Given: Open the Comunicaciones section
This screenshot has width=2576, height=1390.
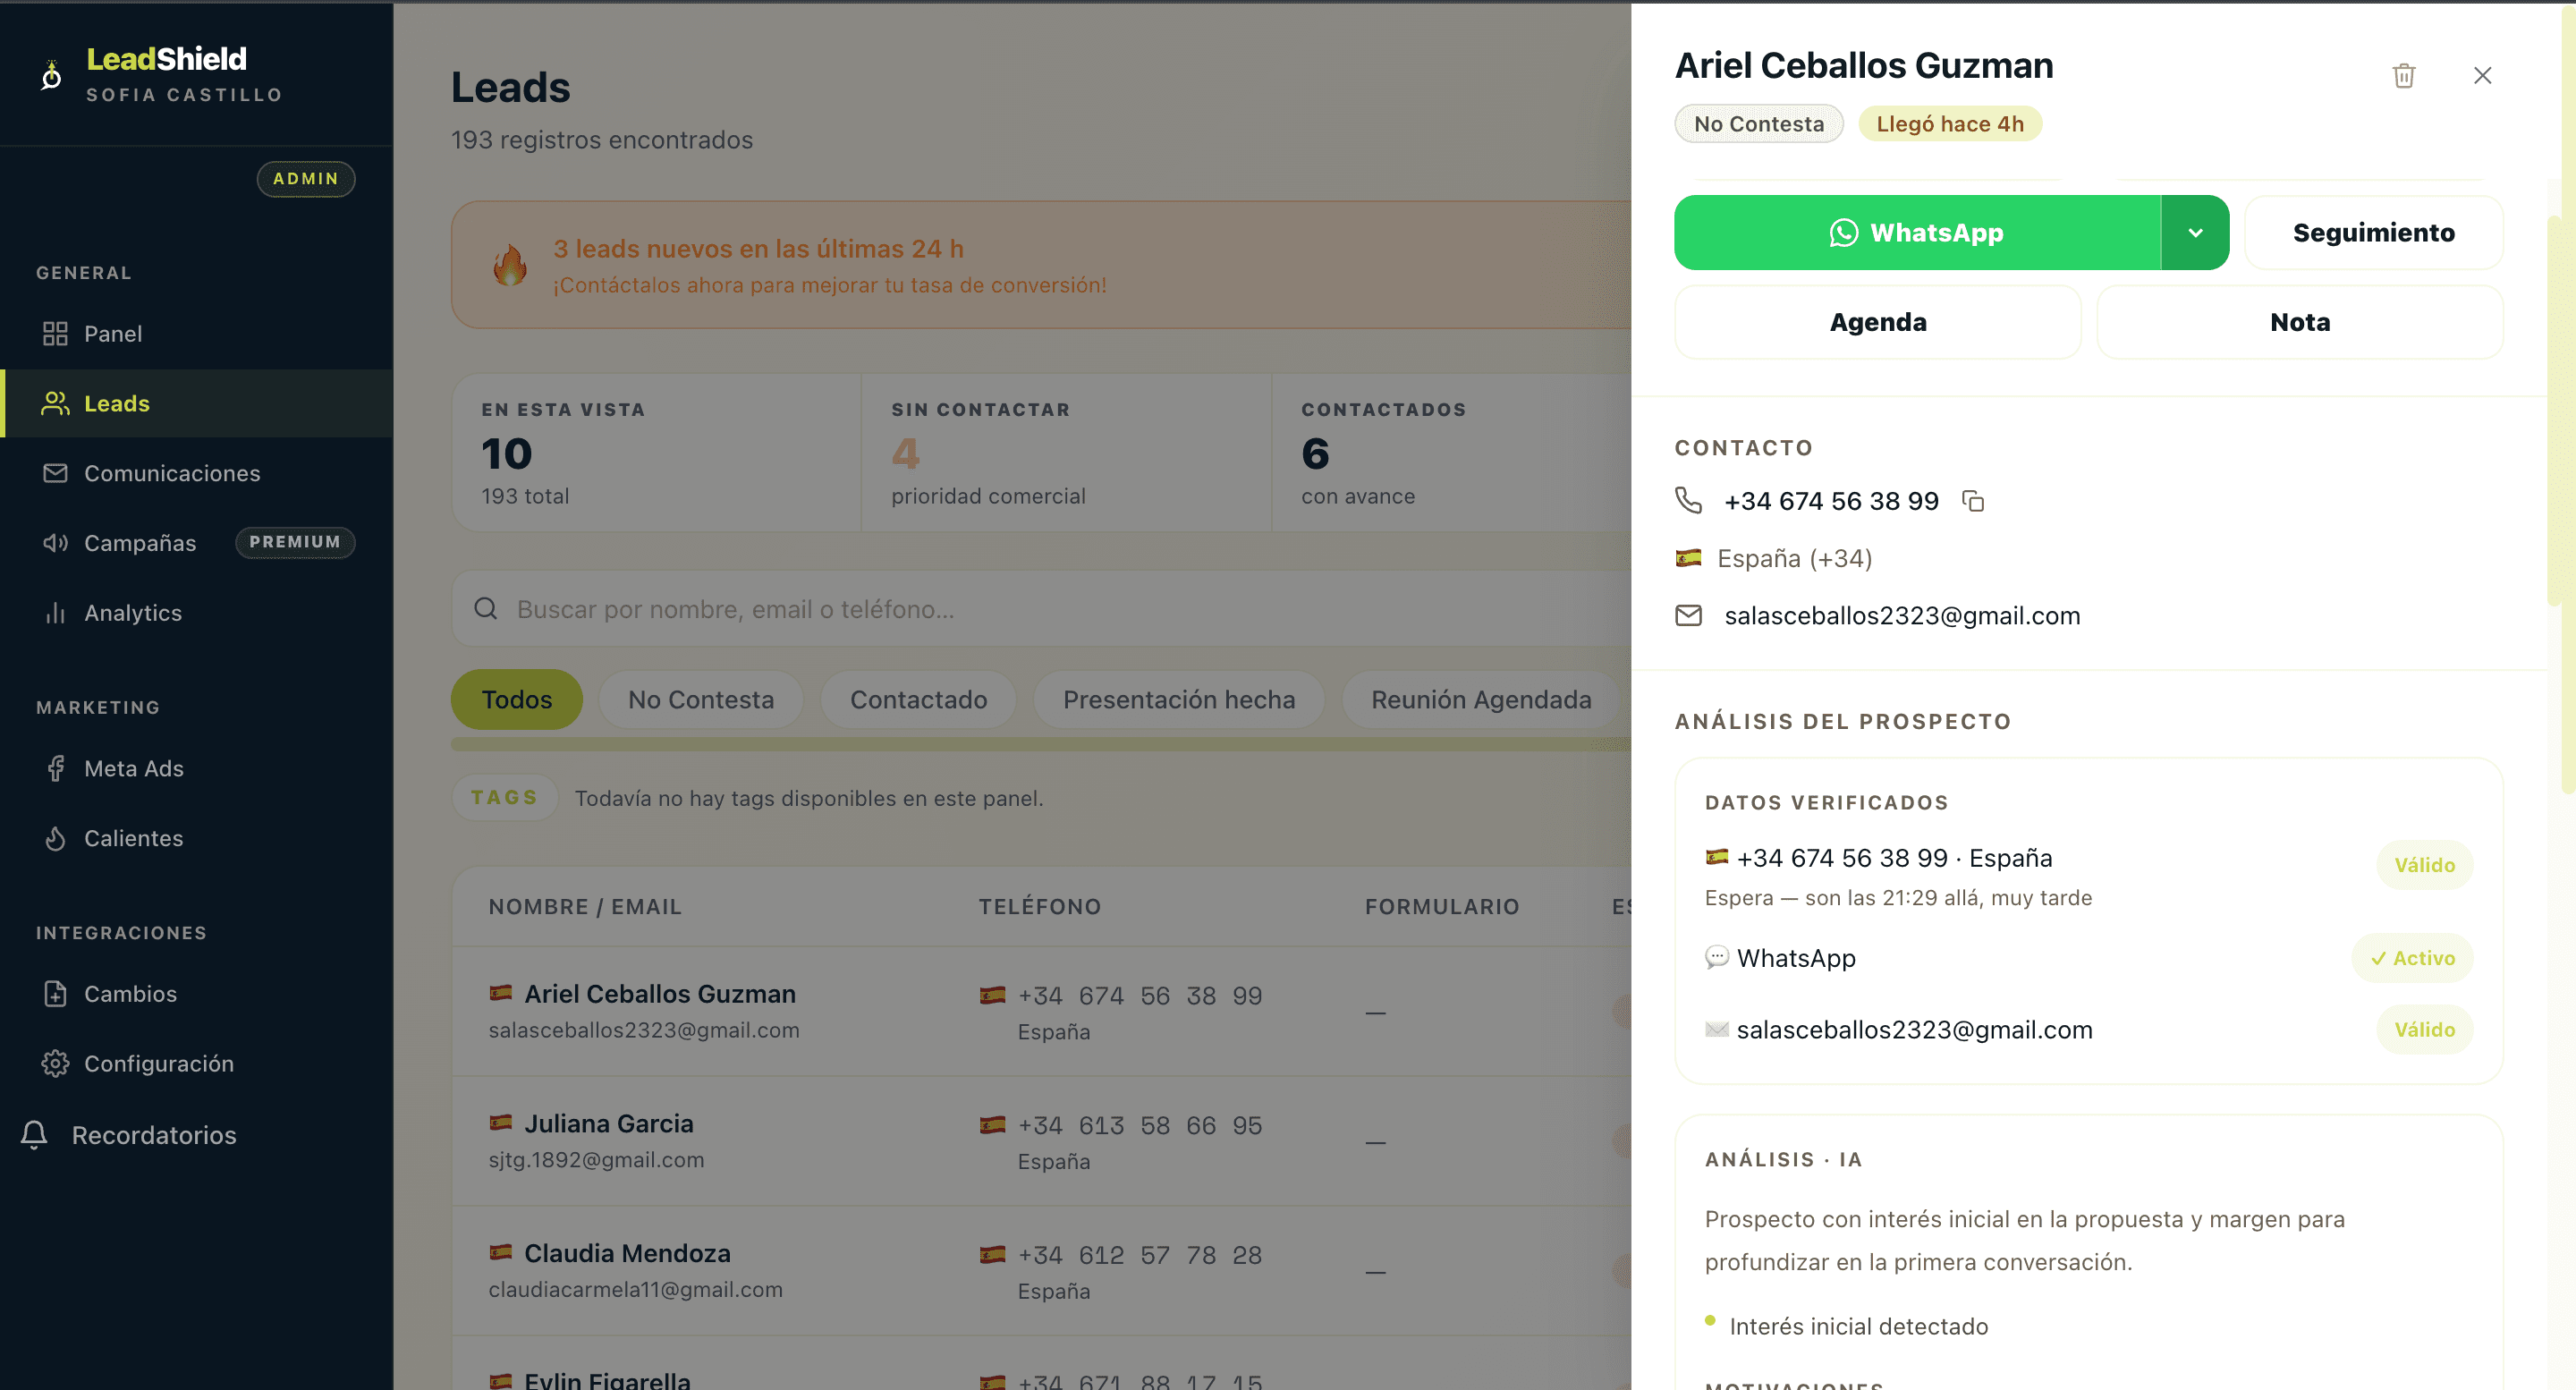Looking at the screenshot, I should [197, 473].
